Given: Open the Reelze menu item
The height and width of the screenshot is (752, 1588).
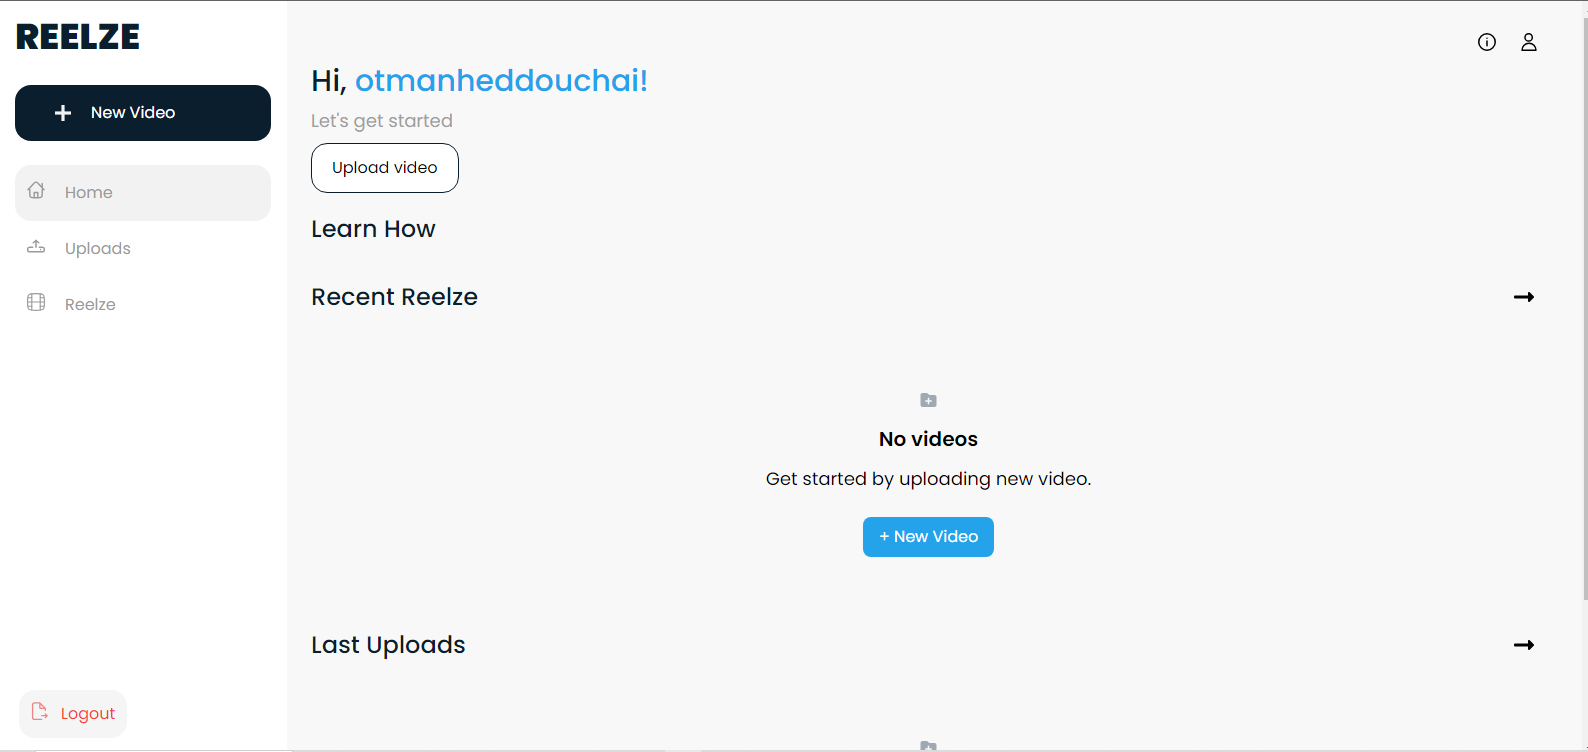Looking at the screenshot, I should click(143, 305).
